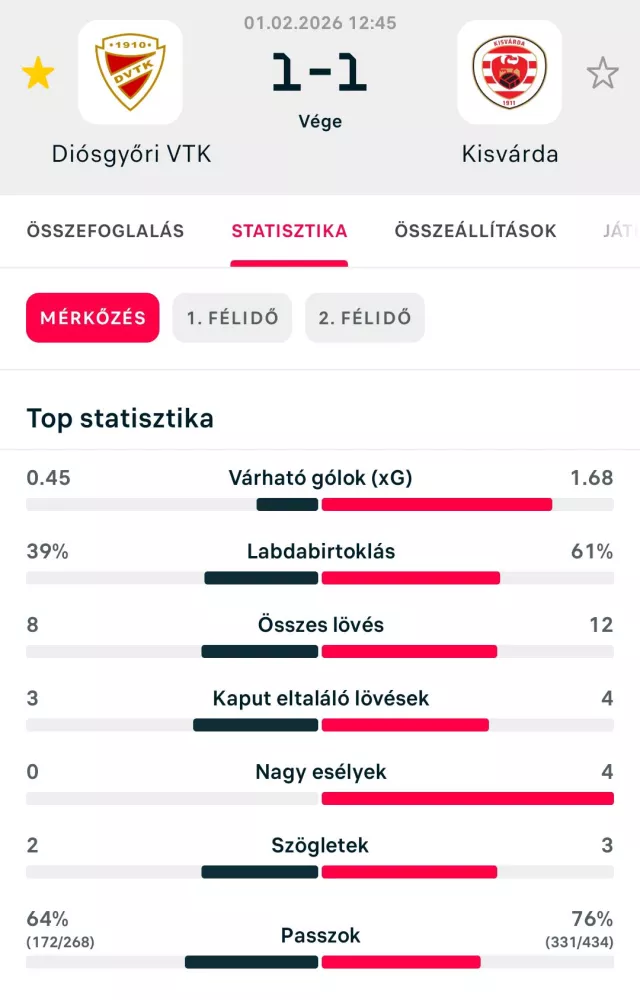The image size is (640, 1000).
Task: Tap the Összes lövés stat label
Action: tap(320, 625)
